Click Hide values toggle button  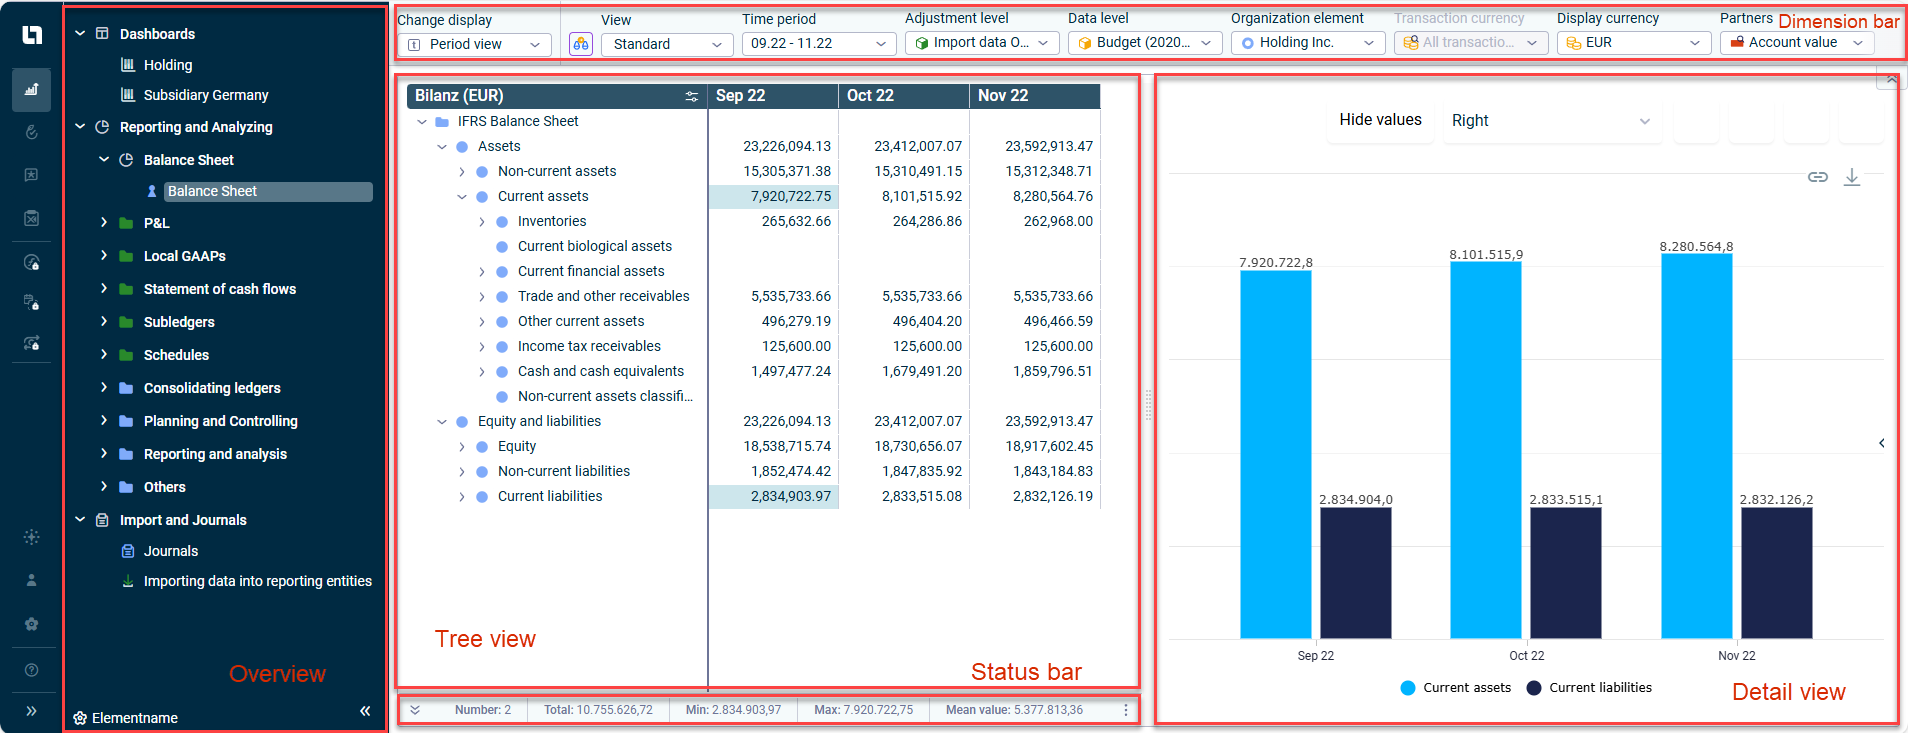coord(1380,120)
